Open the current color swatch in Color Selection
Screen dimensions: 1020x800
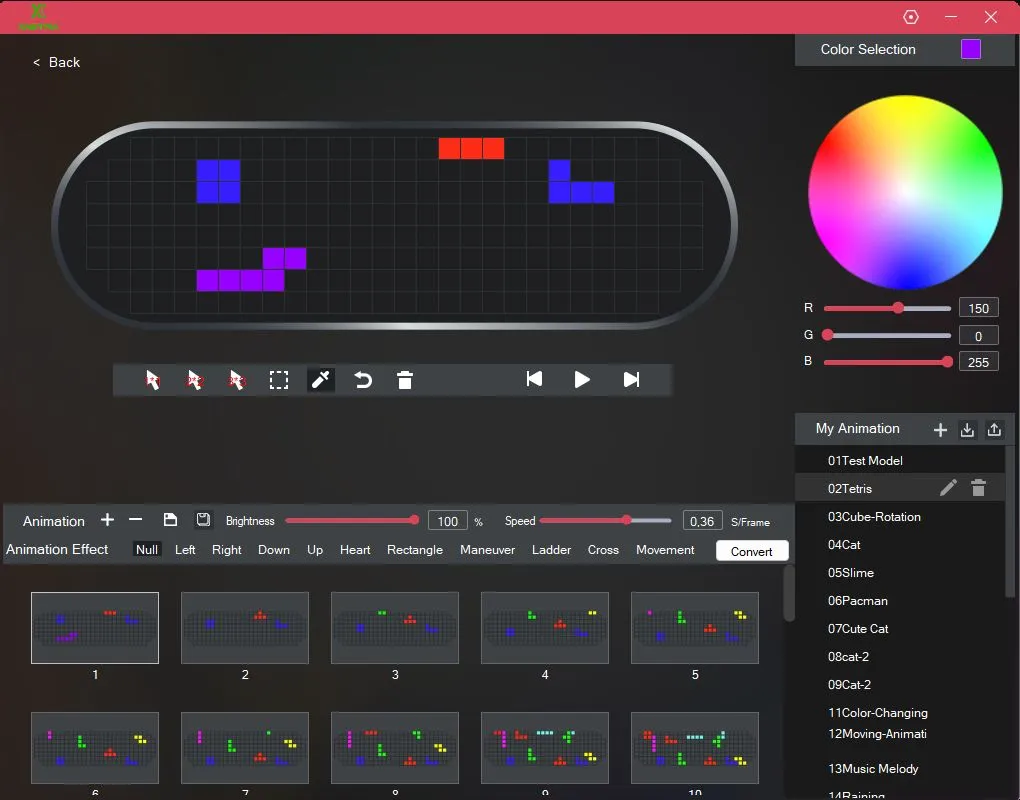coord(971,49)
